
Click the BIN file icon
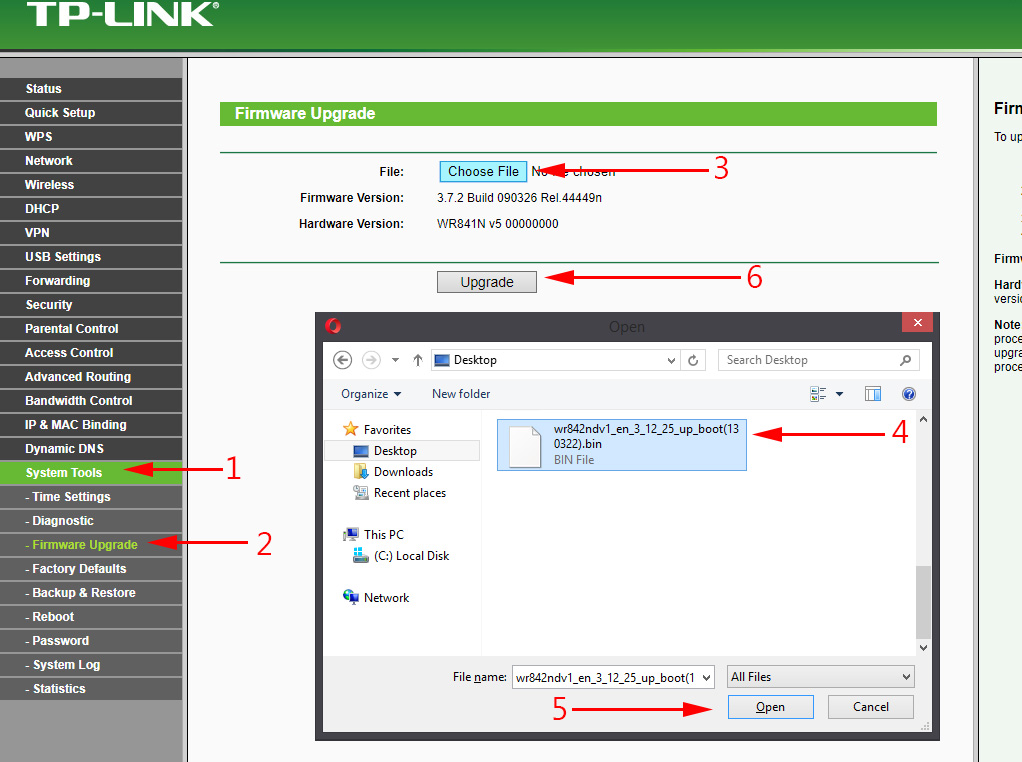pos(525,447)
